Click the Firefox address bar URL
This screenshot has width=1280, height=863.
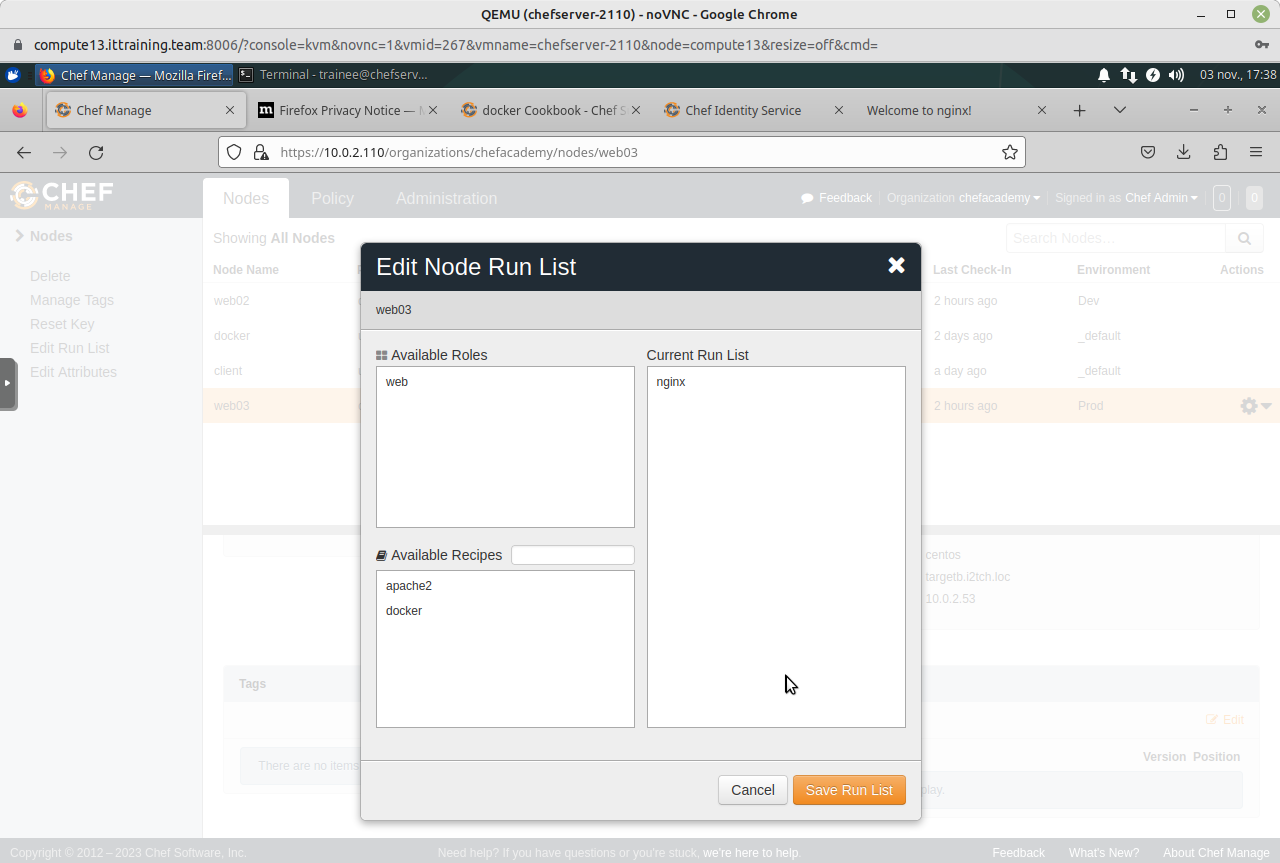coord(459,152)
